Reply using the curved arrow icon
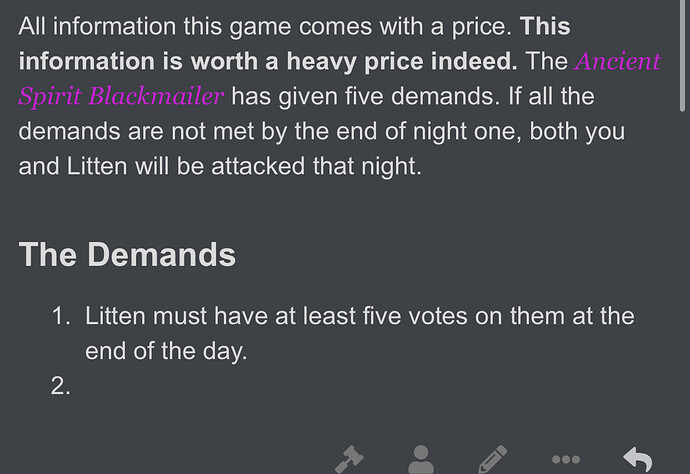 pos(638,459)
